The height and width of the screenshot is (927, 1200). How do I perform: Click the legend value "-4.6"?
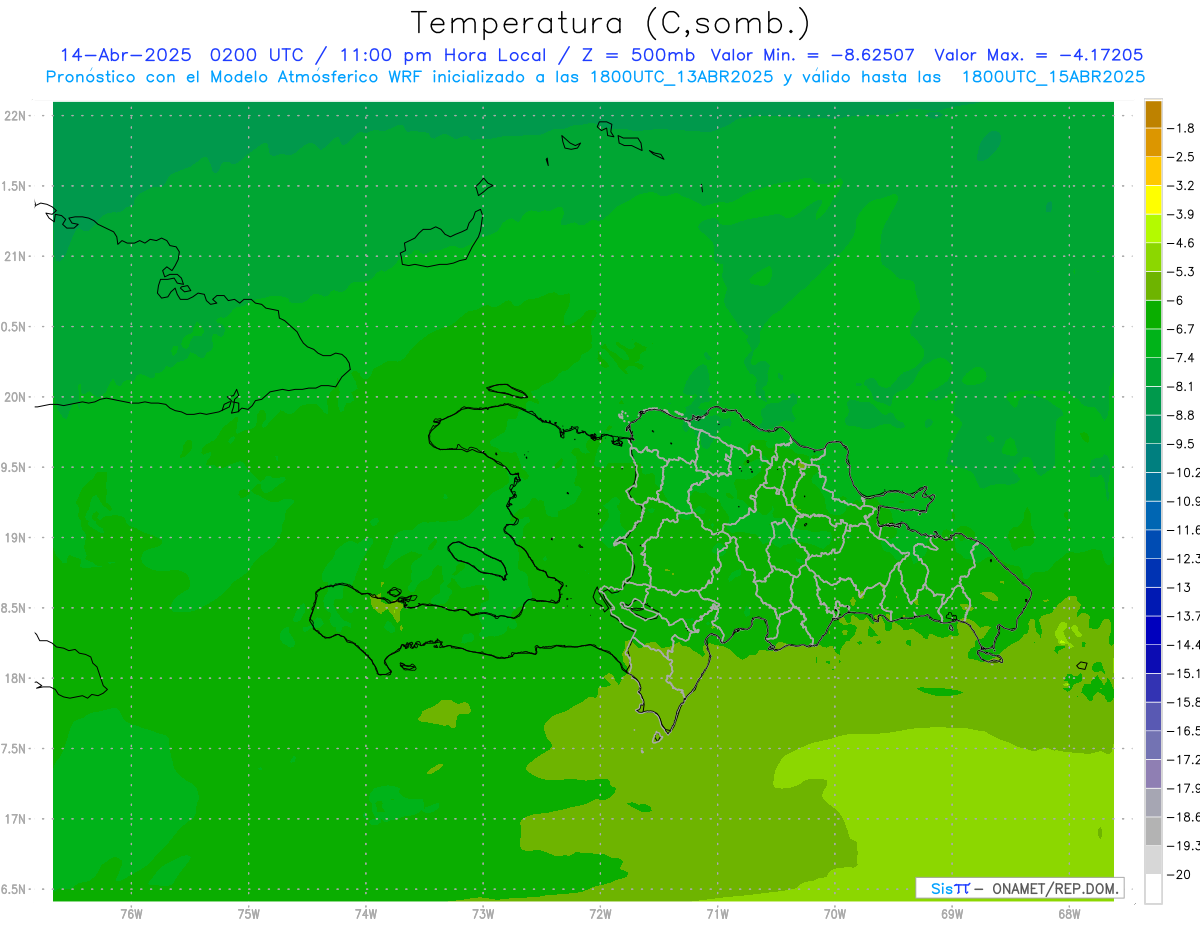click(1181, 243)
